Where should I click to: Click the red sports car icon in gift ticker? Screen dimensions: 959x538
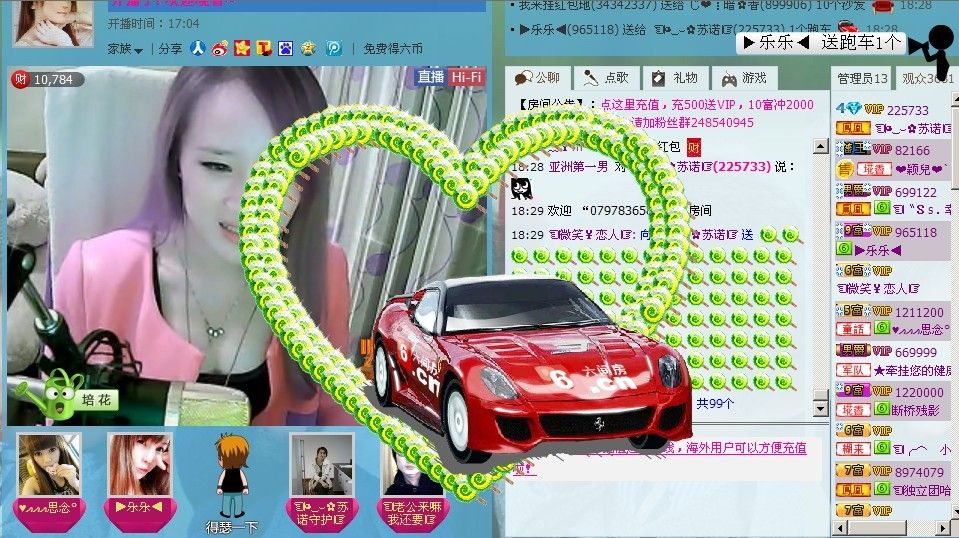pyautogui.click(x=848, y=28)
